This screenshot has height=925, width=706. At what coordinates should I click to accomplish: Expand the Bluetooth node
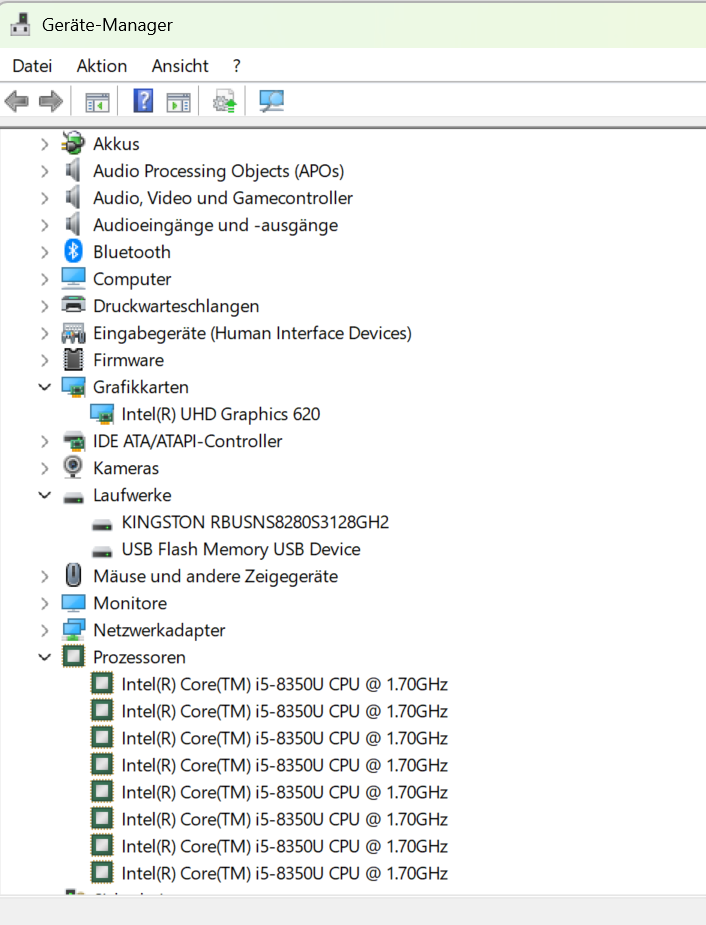44,252
